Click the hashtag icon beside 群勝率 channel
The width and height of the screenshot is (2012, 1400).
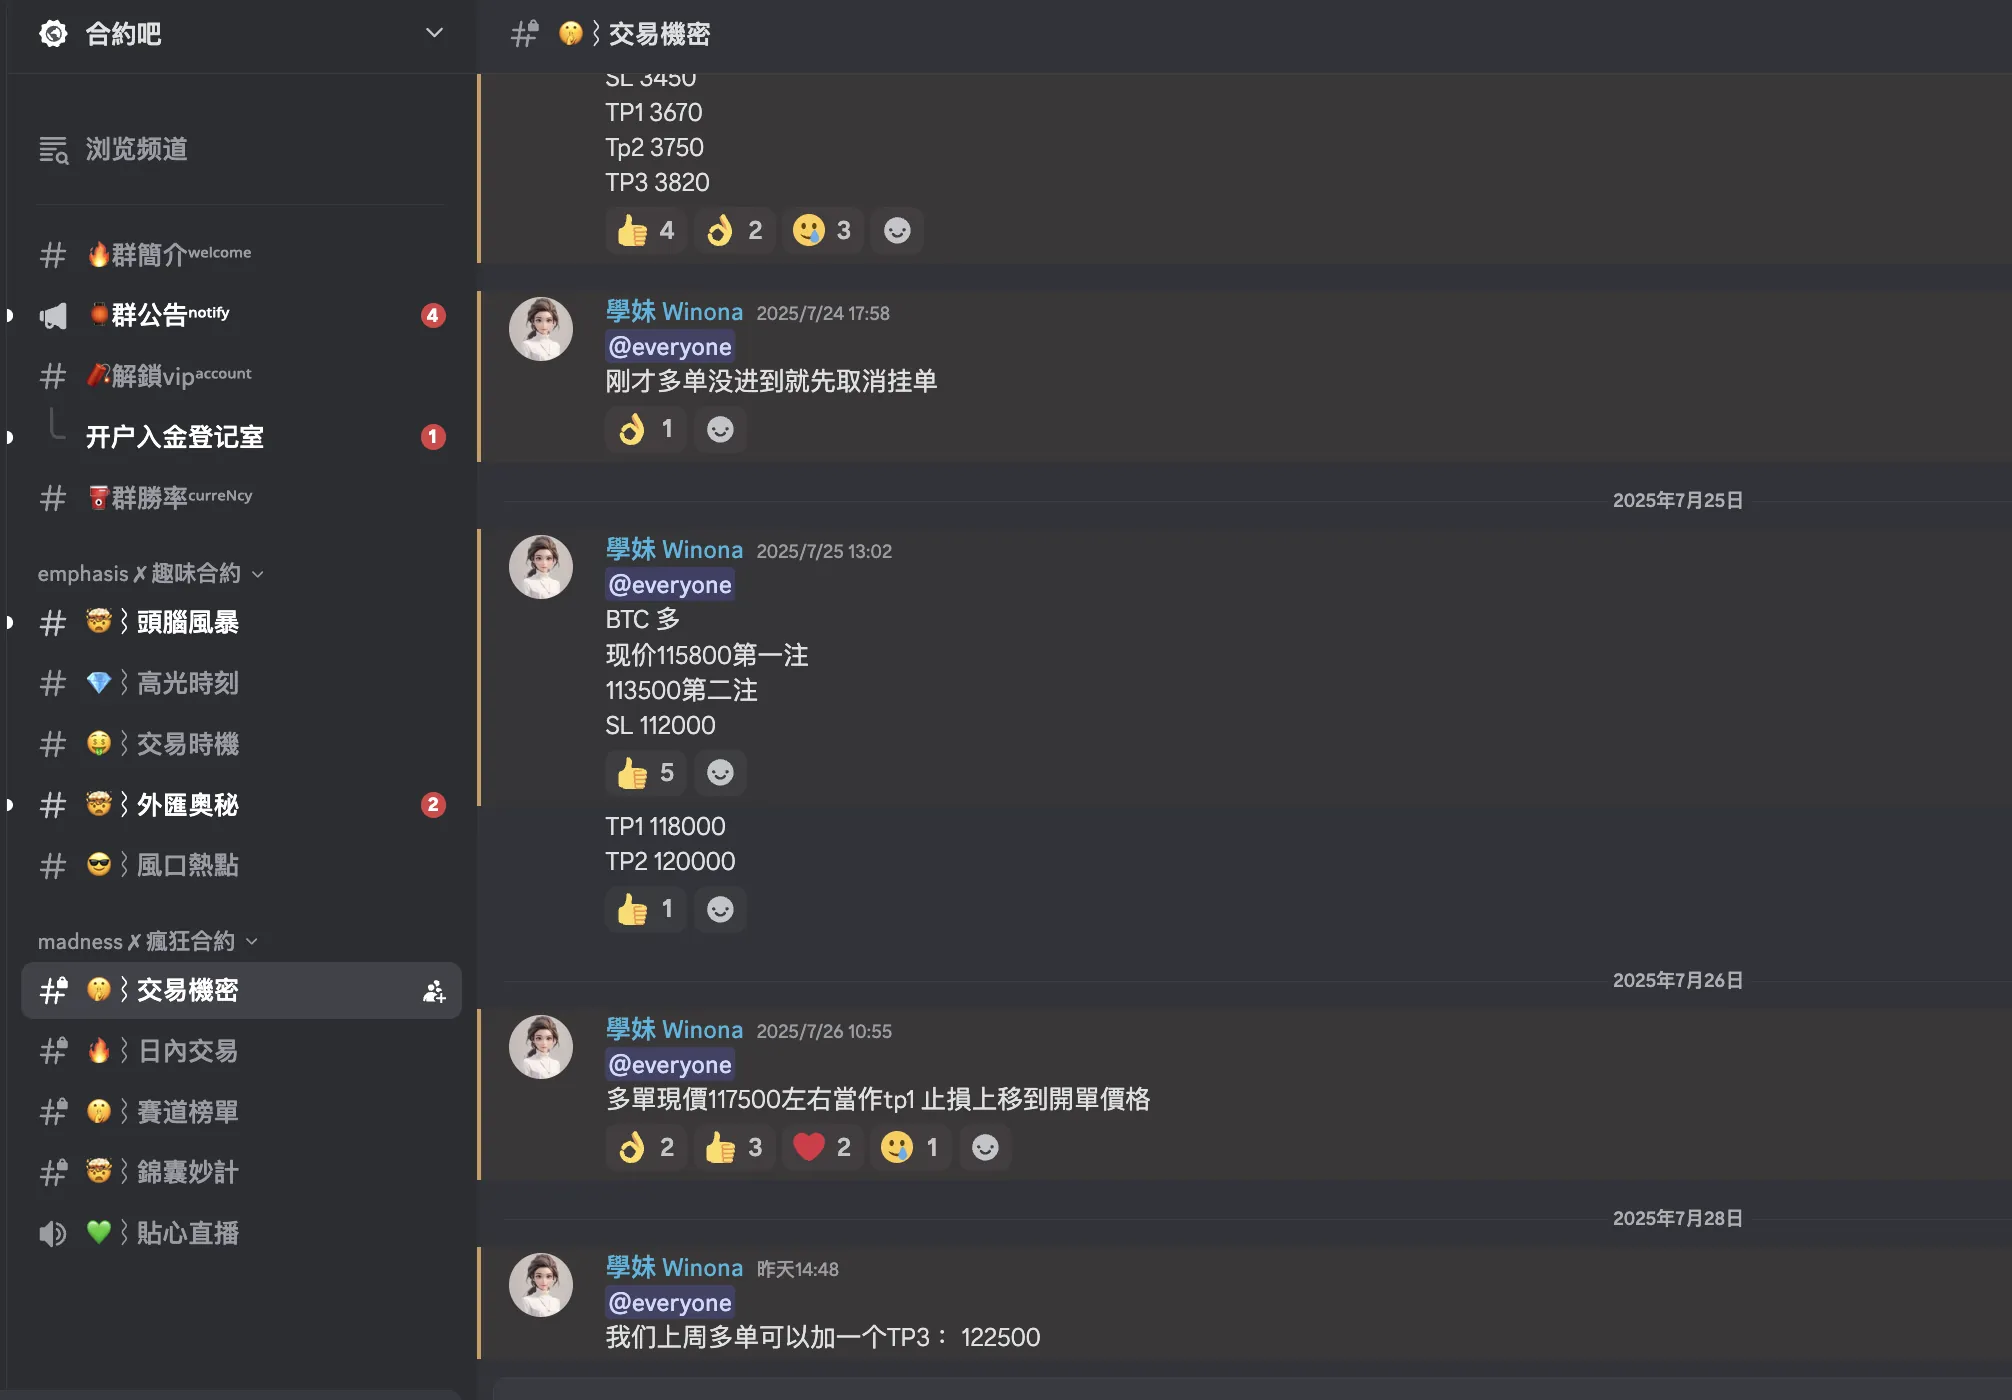pyautogui.click(x=52, y=497)
